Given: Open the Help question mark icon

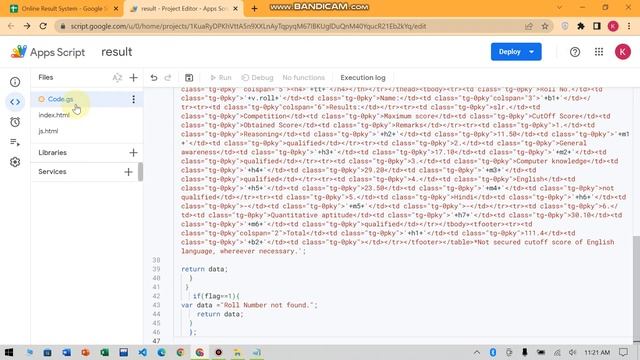Looking at the screenshot, I should pos(575,52).
